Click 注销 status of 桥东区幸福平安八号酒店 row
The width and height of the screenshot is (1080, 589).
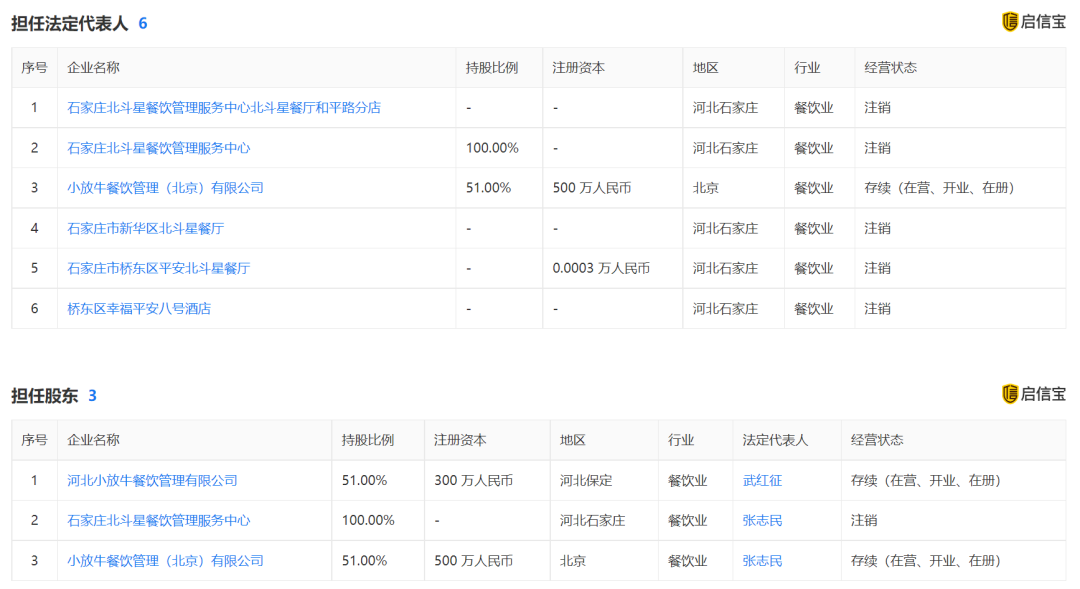coord(878,309)
